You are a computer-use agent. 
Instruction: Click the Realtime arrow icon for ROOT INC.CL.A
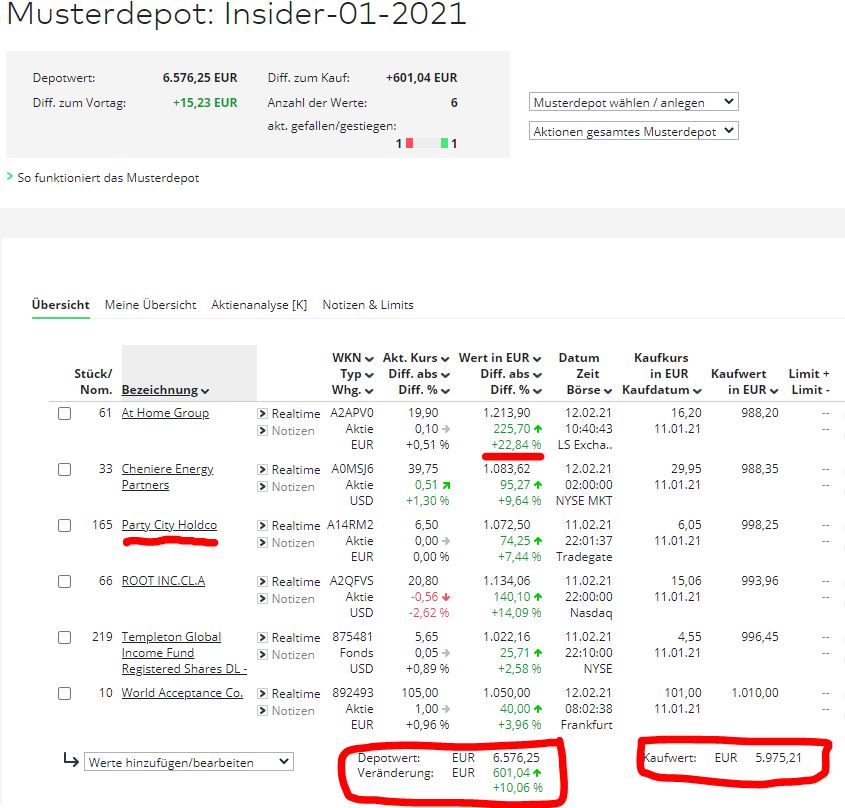click(x=262, y=582)
